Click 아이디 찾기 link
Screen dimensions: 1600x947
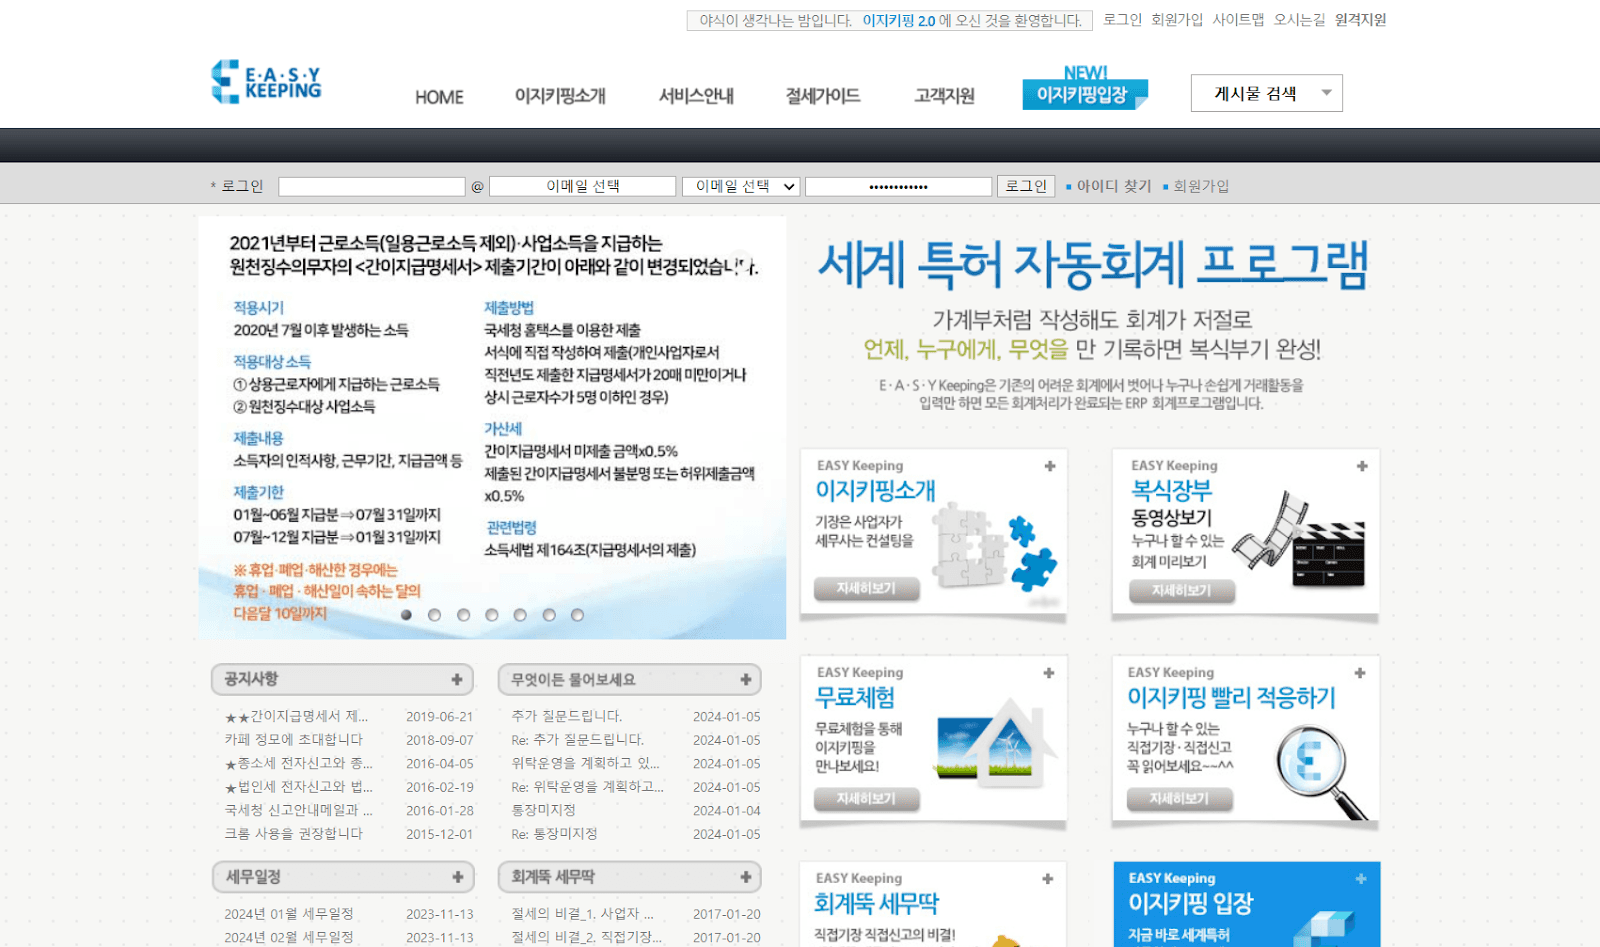1114,186
